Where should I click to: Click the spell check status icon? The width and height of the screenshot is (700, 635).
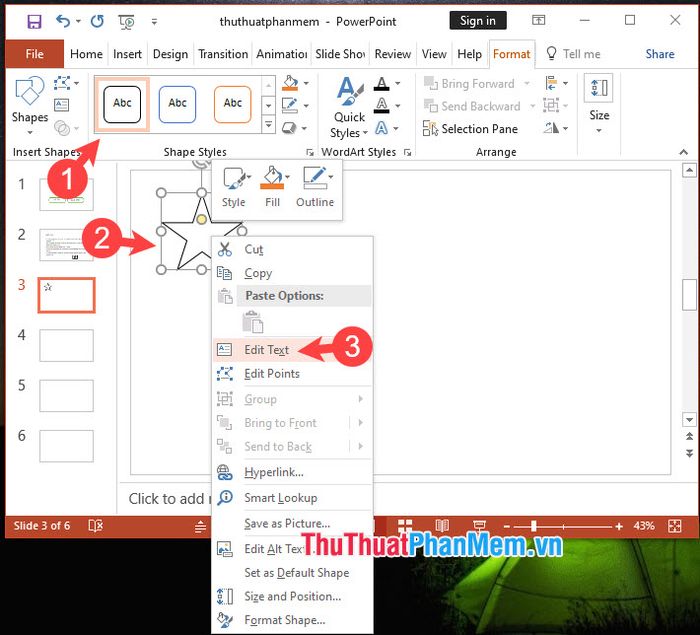coord(96,526)
